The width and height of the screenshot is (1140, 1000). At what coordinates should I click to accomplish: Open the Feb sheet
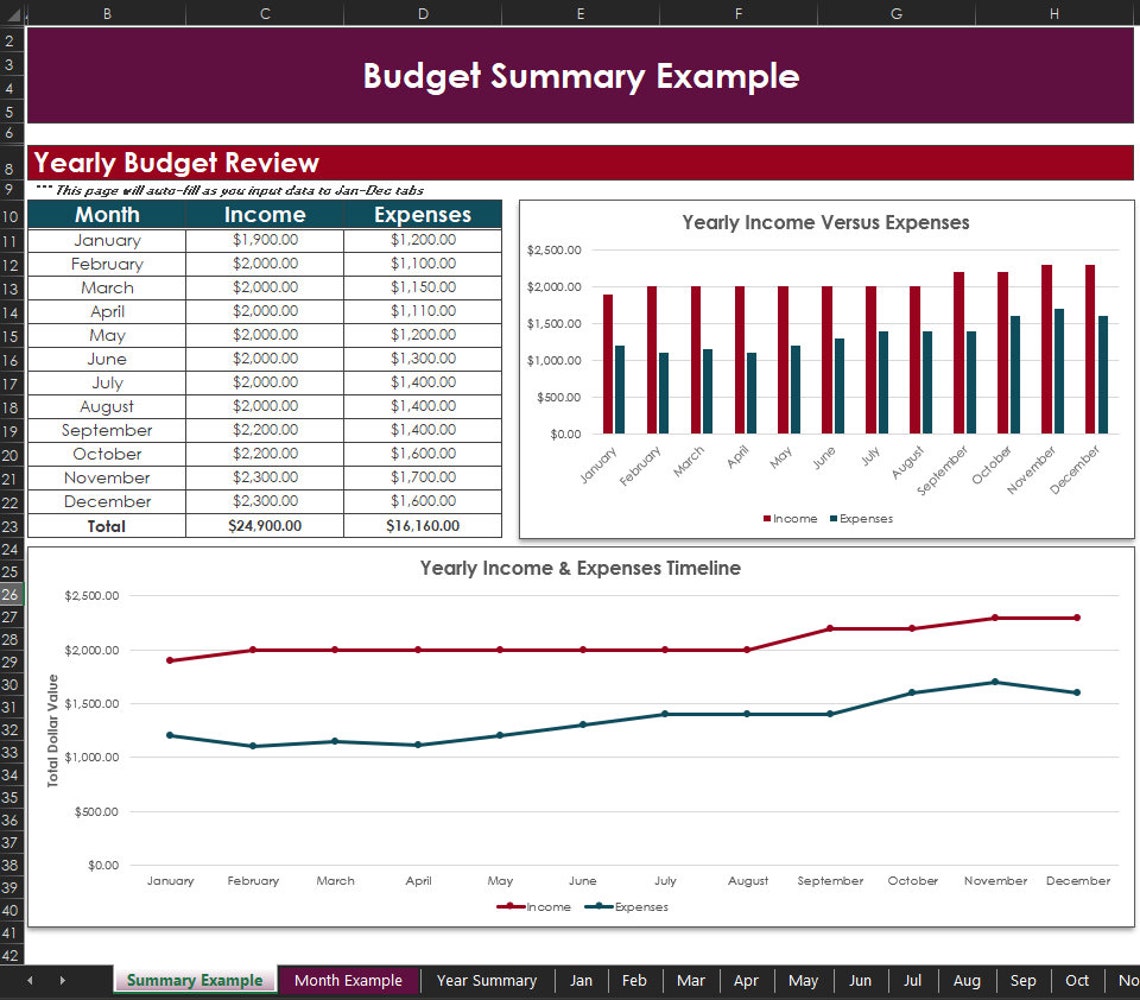coord(635,981)
